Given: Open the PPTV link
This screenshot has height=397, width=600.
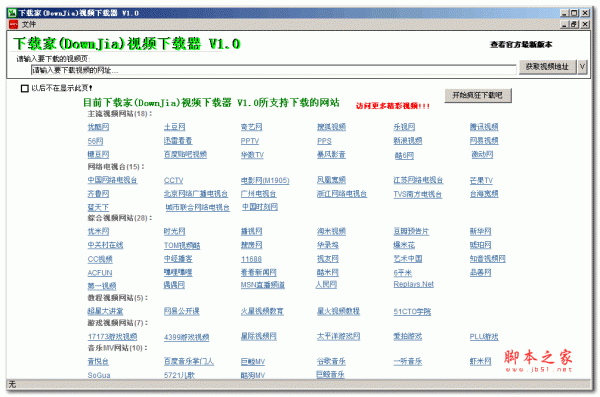Looking at the screenshot, I should pyautogui.click(x=250, y=141).
